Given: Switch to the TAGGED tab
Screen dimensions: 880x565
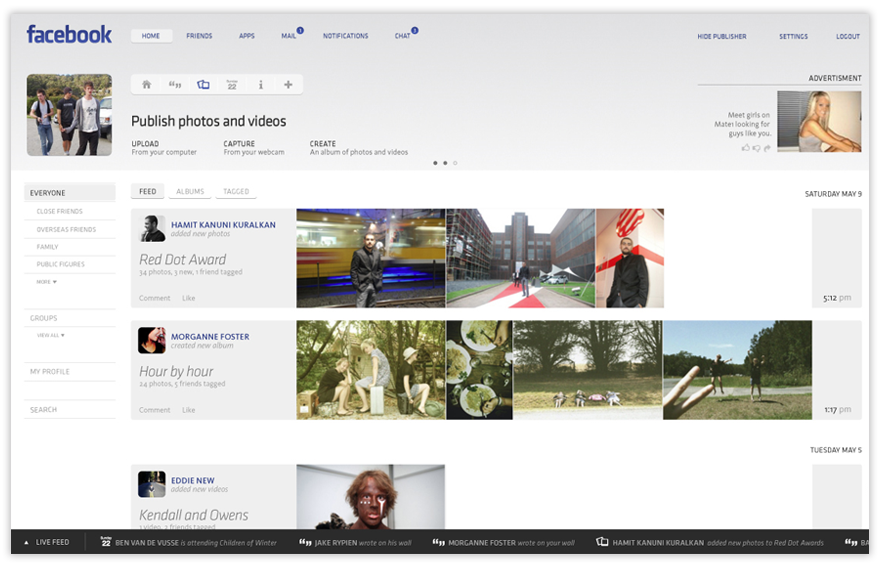Looking at the screenshot, I should click(236, 191).
